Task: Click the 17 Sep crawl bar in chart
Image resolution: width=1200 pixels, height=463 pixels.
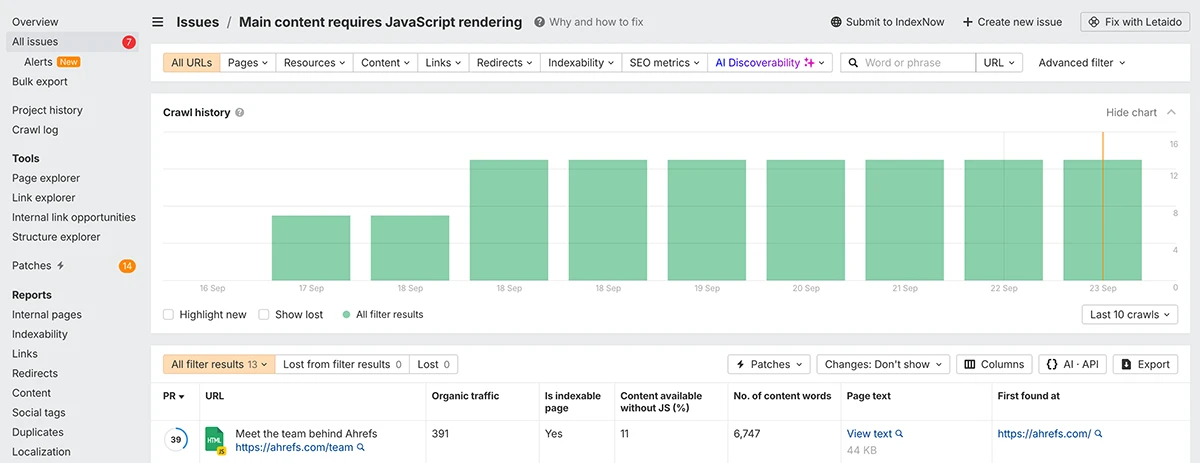Action: pos(311,248)
